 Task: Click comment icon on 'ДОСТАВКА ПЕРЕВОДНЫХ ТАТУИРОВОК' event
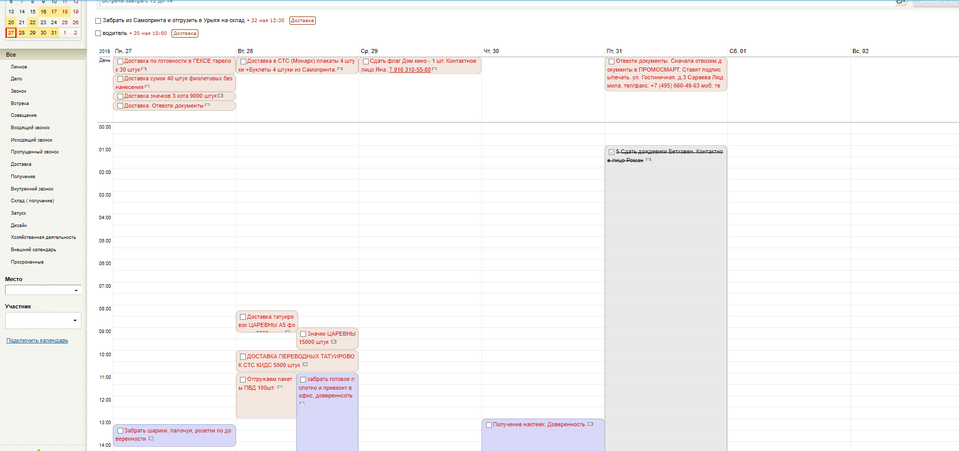point(306,365)
